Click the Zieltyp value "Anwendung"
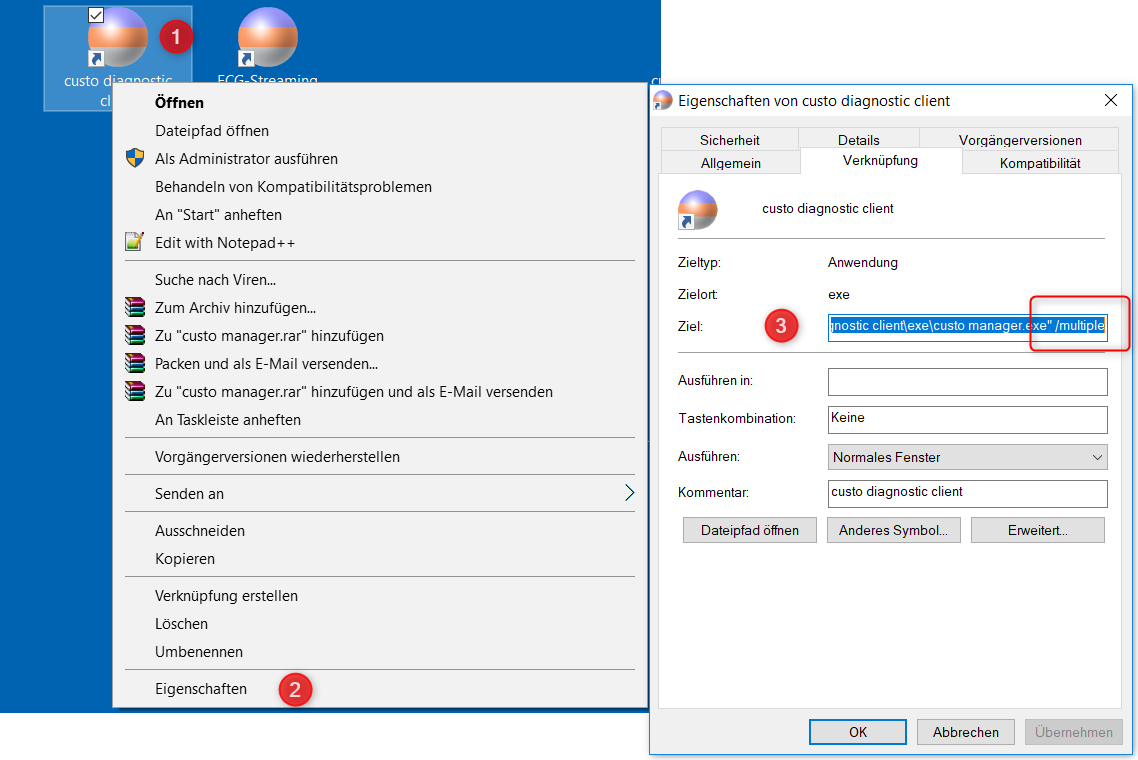 (862, 262)
